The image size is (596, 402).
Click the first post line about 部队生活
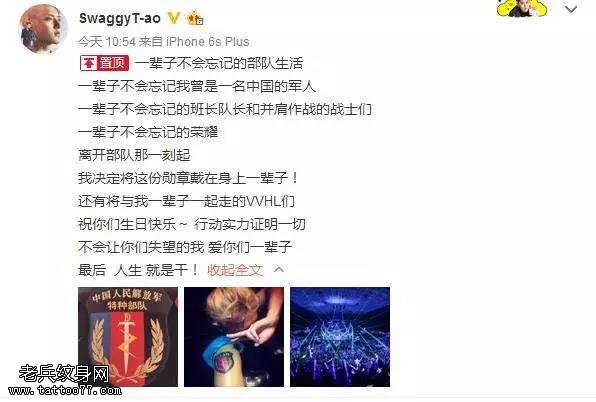(x=219, y=63)
